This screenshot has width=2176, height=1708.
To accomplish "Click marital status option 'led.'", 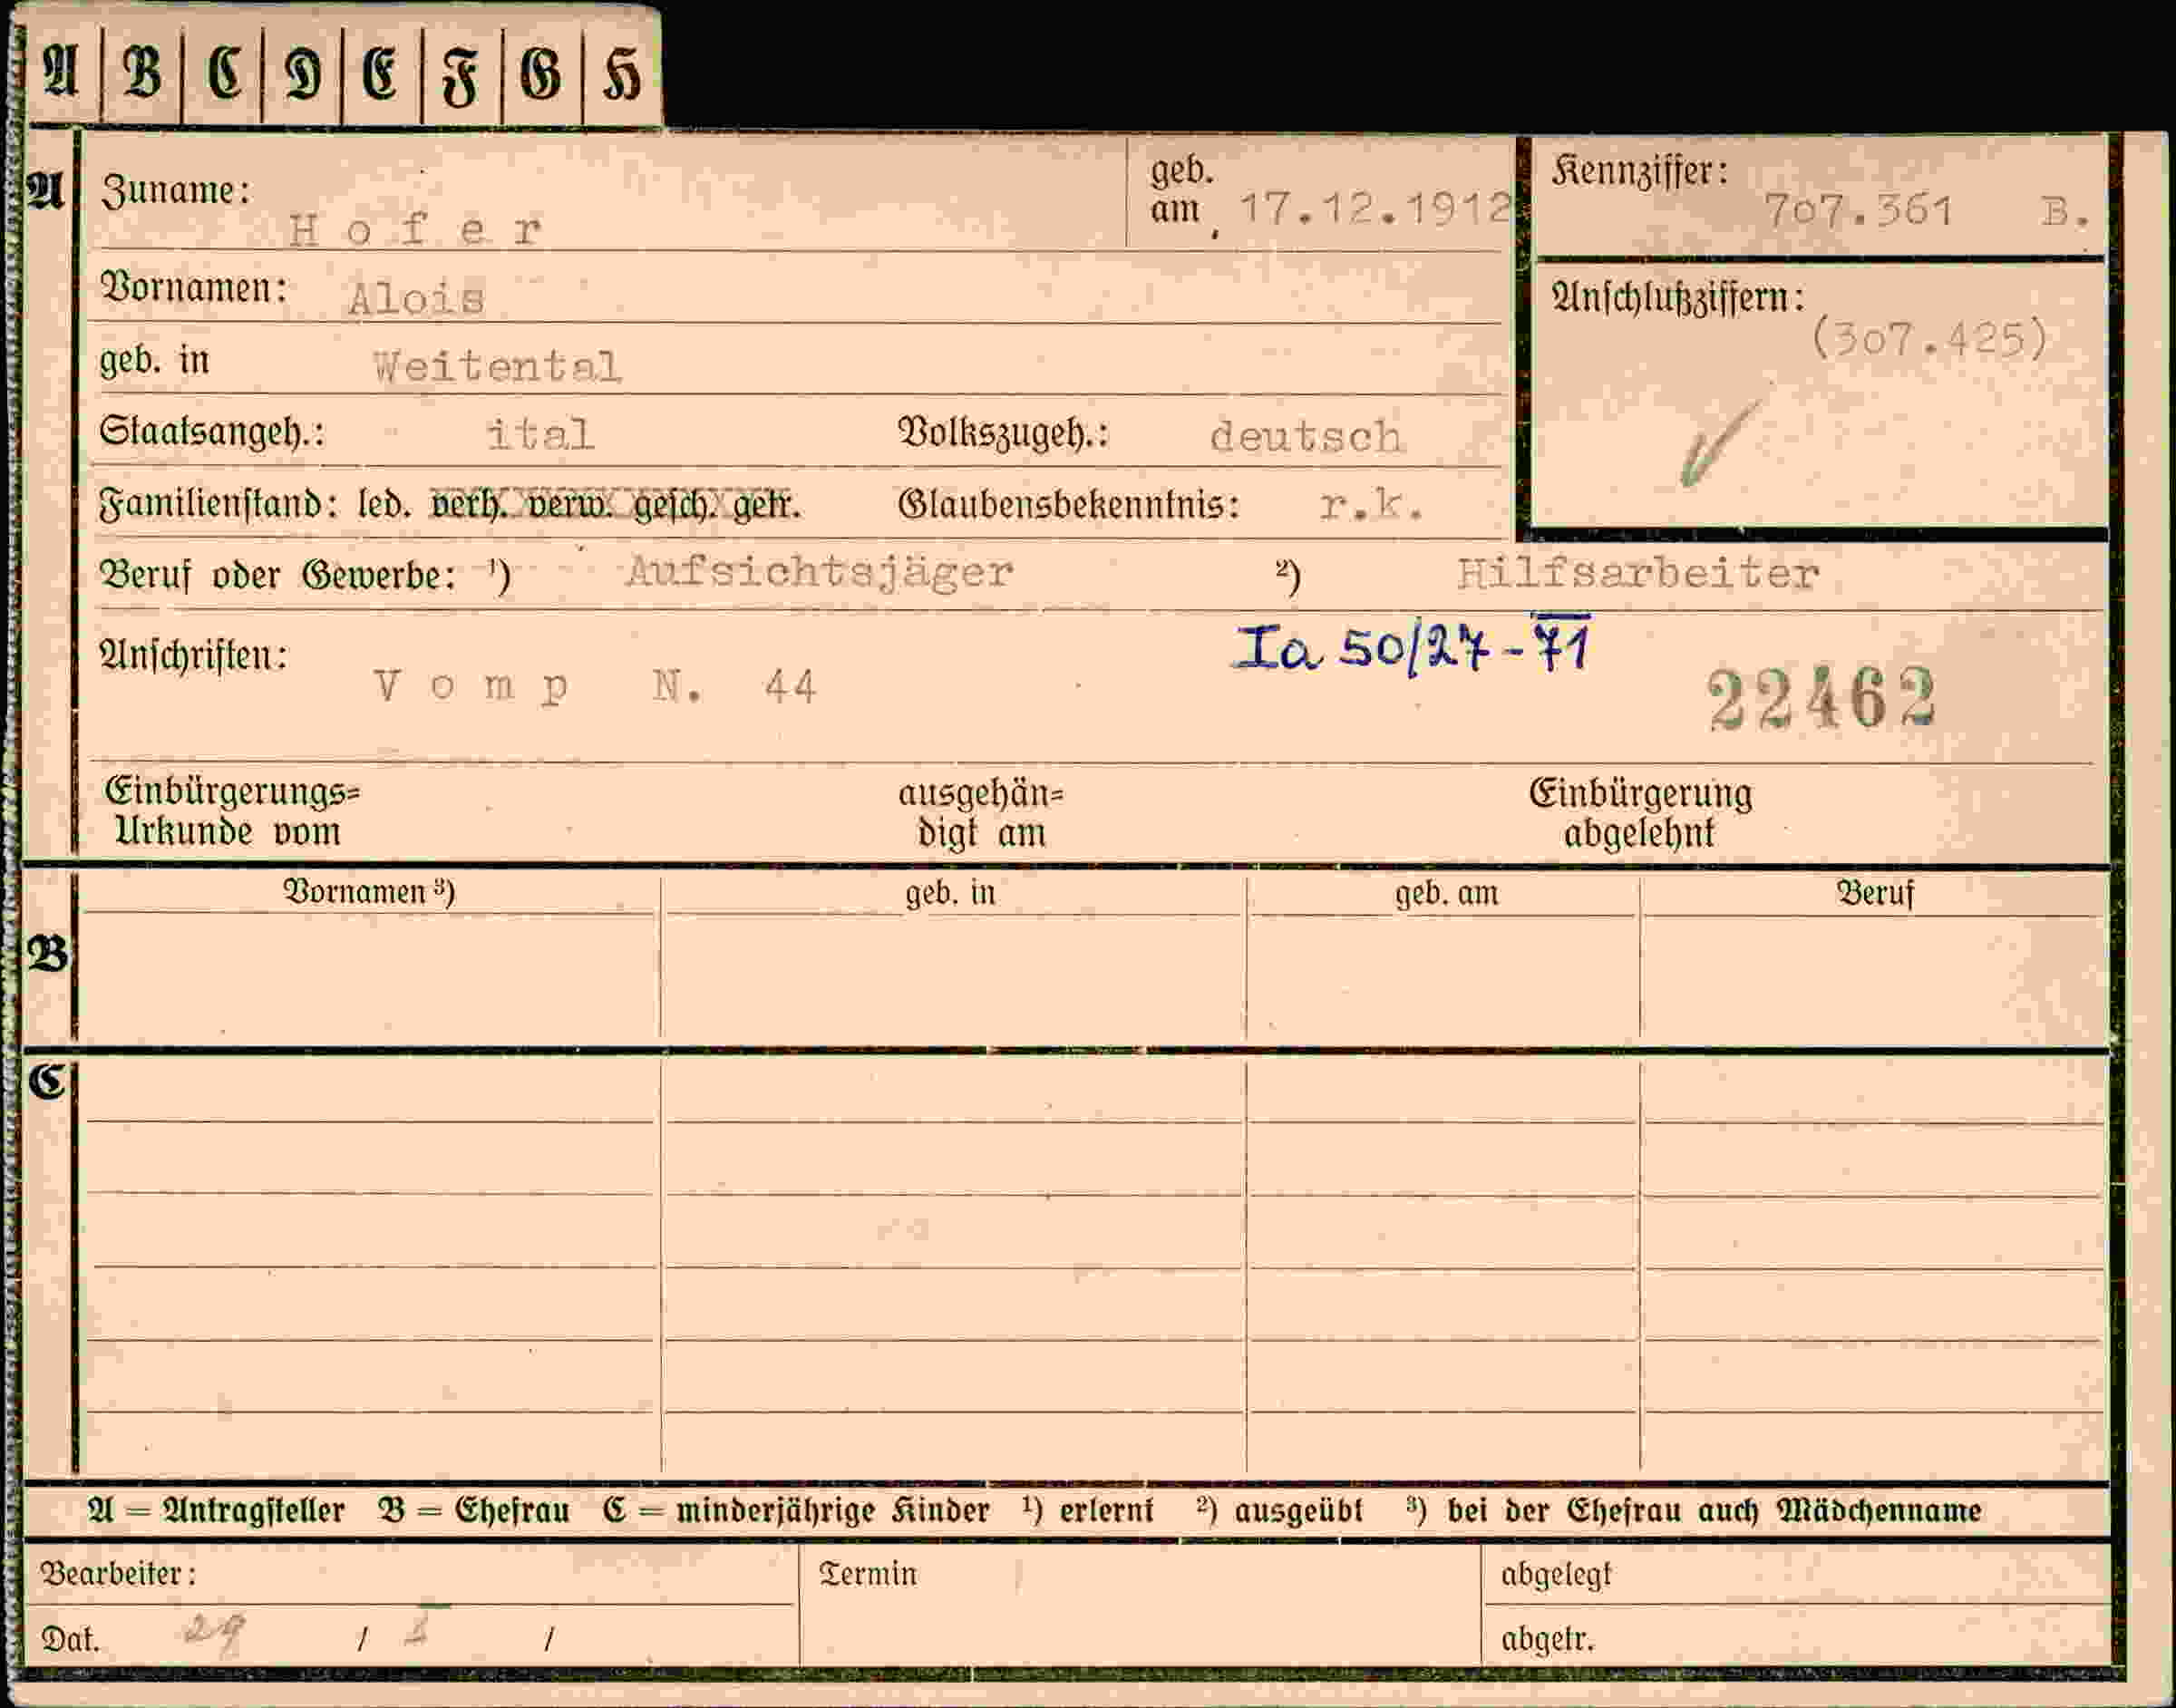I will 384,503.
